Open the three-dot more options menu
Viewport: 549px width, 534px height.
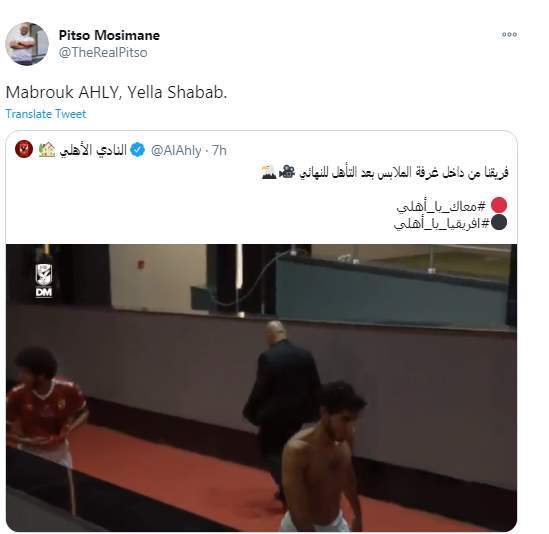pos(509,34)
